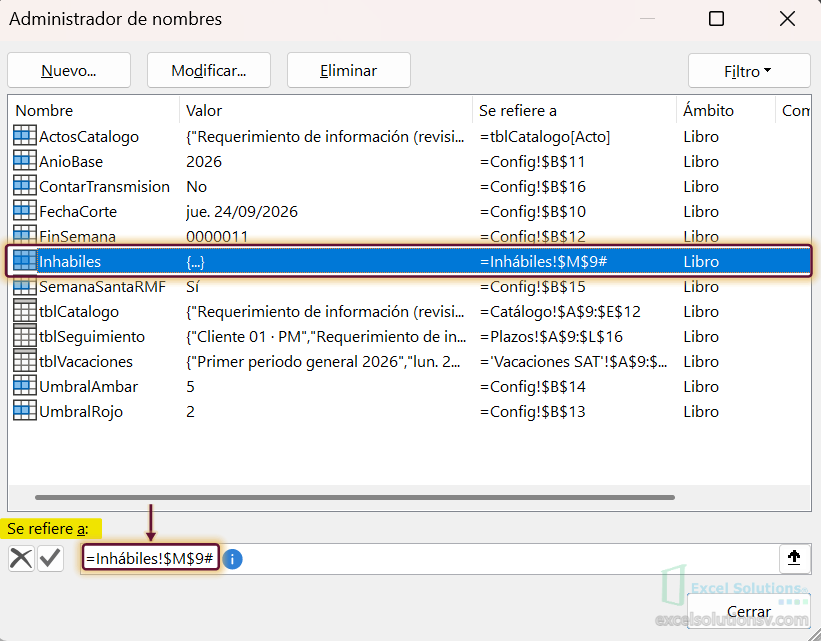The height and width of the screenshot is (641, 821).
Task: Close the Administrador de nombres window
Action: click(787, 19)
